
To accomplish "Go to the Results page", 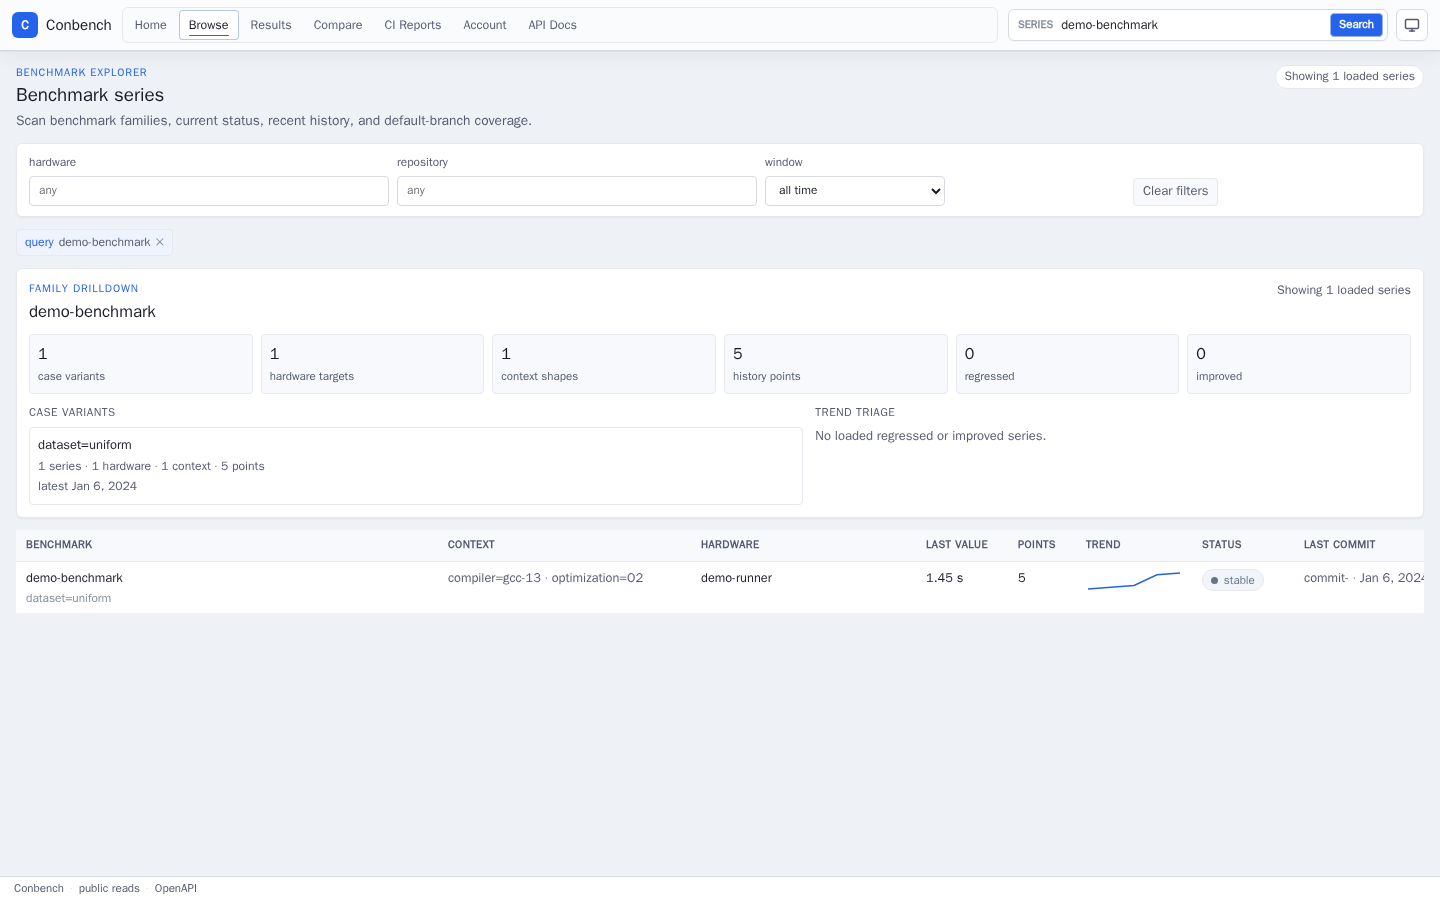I will pos(271,25).
